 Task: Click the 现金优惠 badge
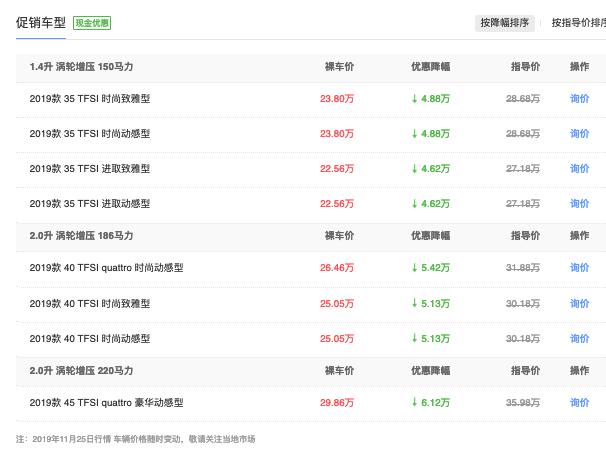pos(92,23)
